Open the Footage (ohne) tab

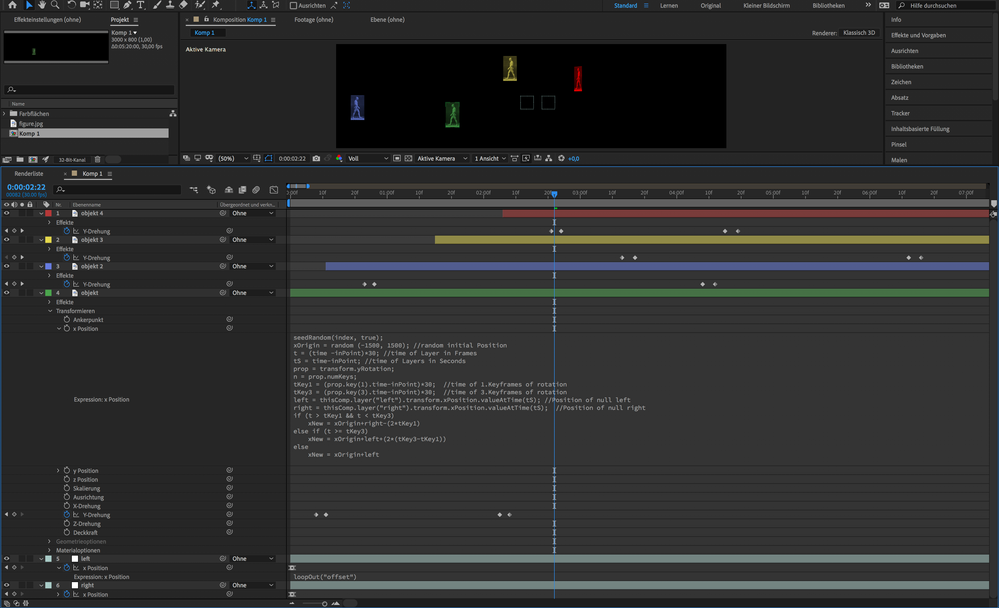click(x=313, y=20)
